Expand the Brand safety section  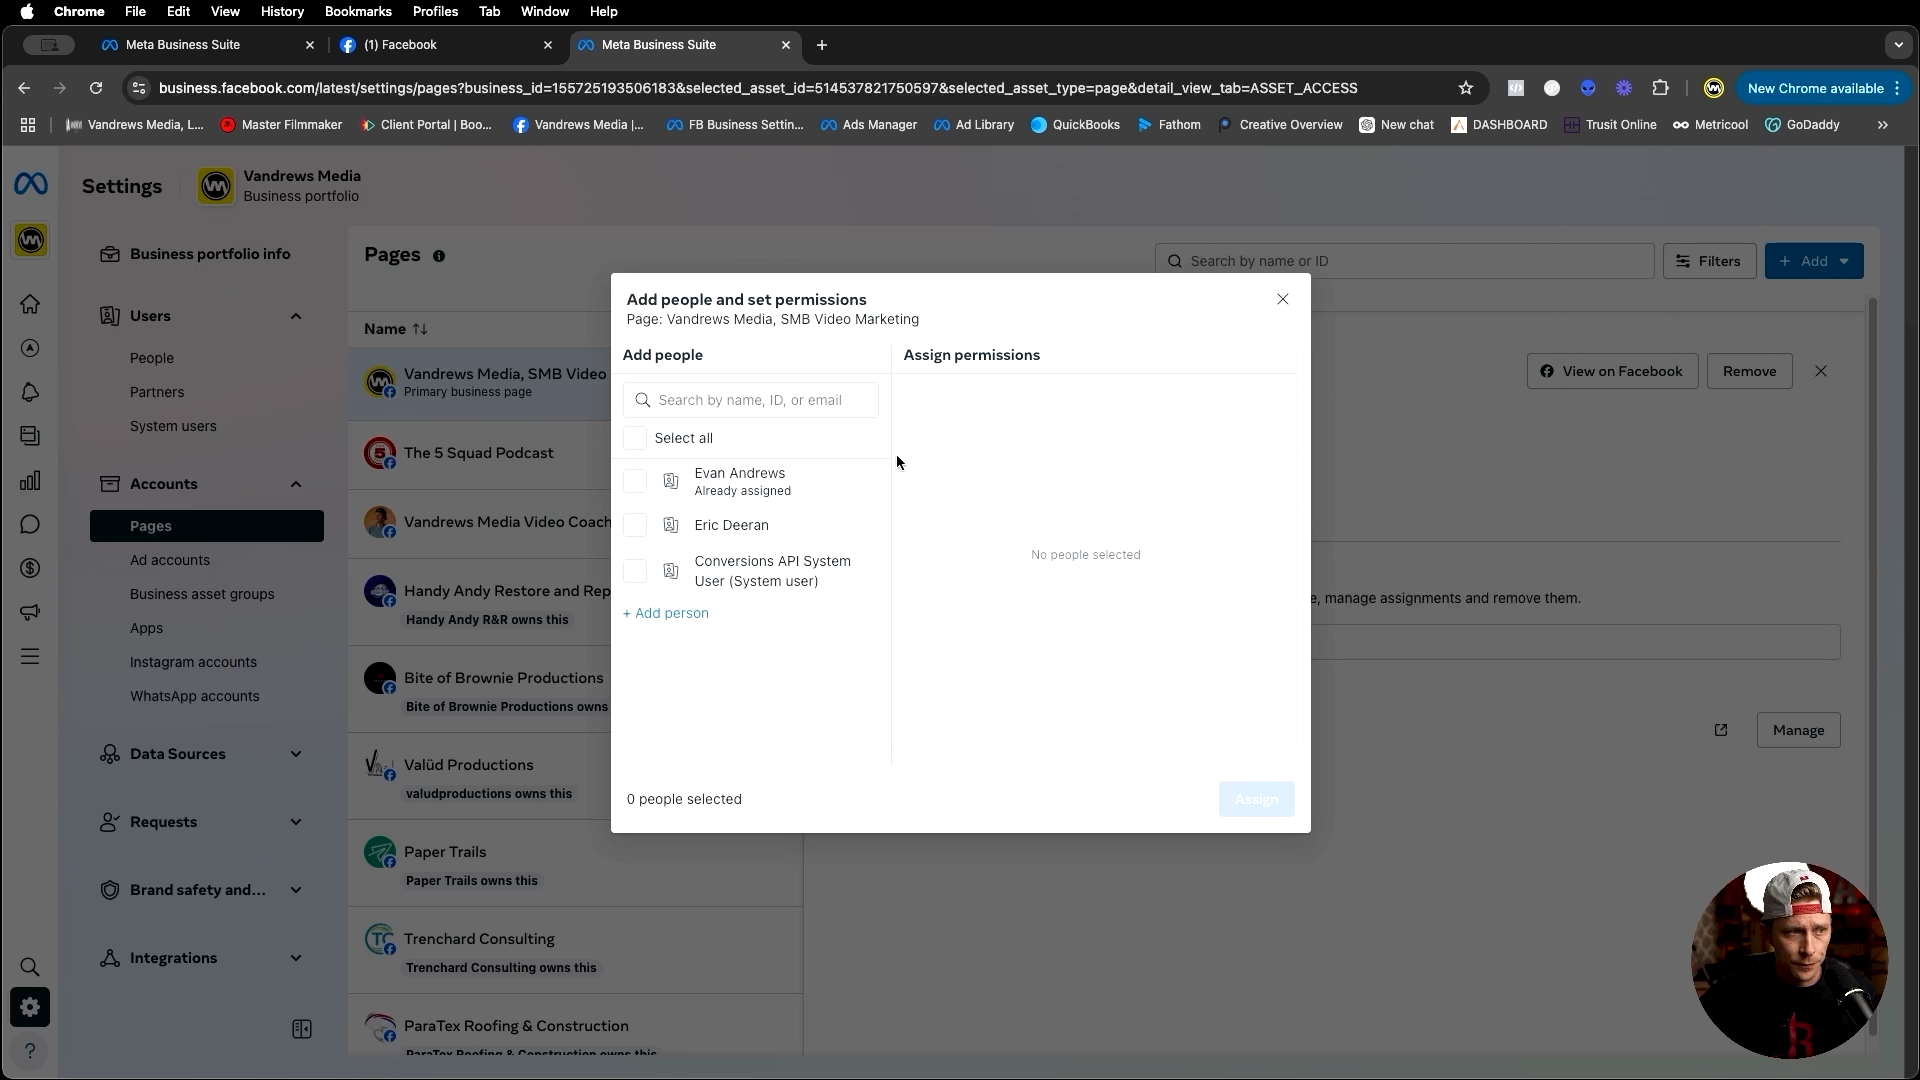(x=296, y=890)
